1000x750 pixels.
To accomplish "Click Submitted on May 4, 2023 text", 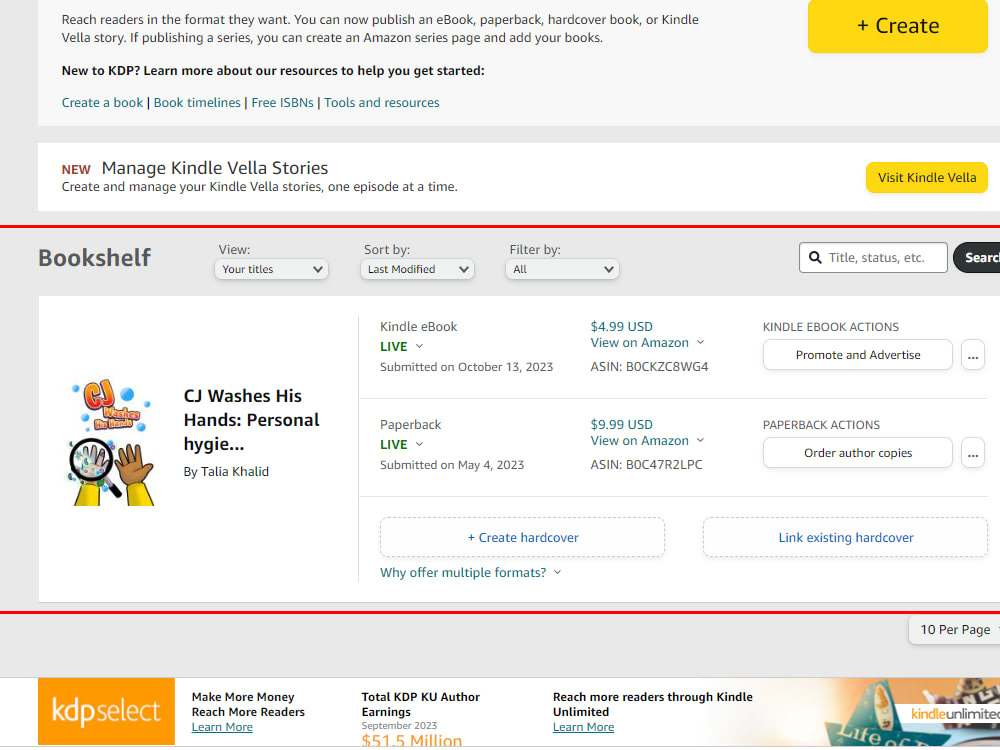I will 452,465.
